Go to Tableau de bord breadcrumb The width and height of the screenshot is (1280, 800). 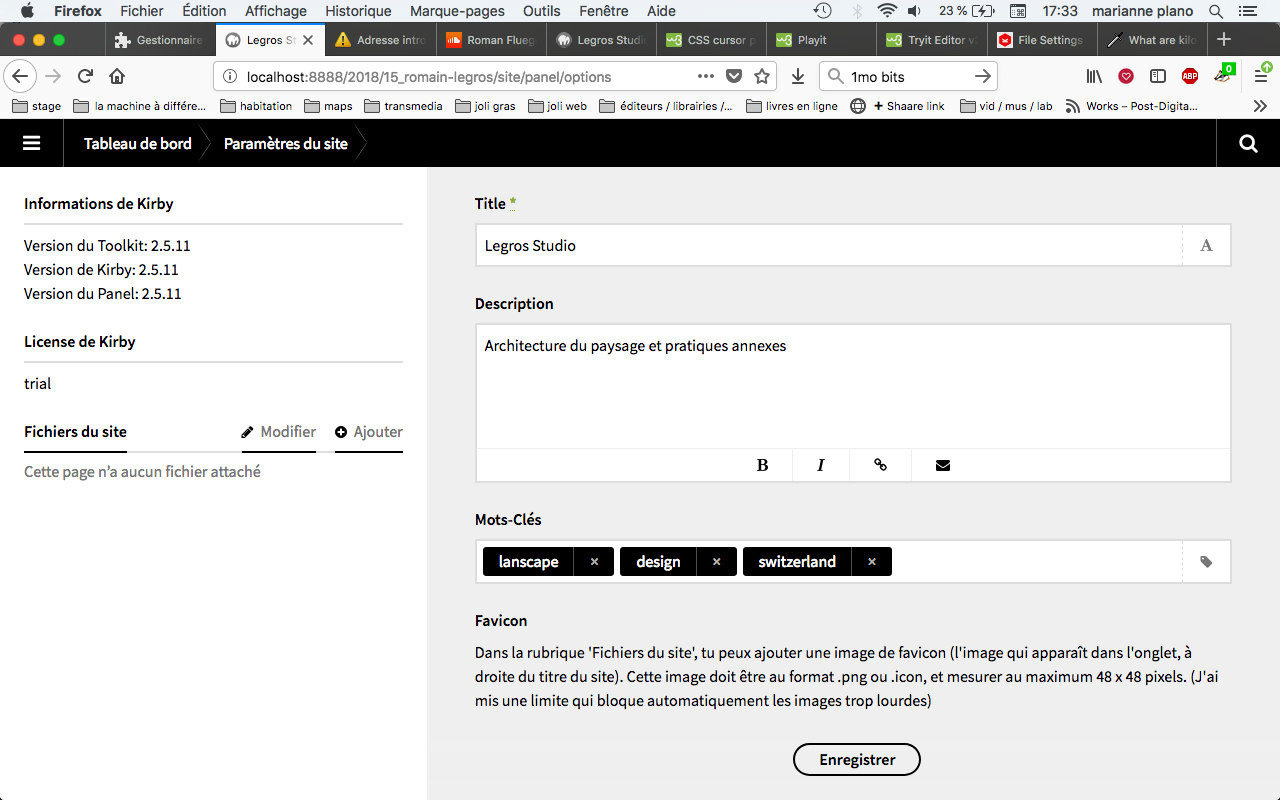(137, 143)
